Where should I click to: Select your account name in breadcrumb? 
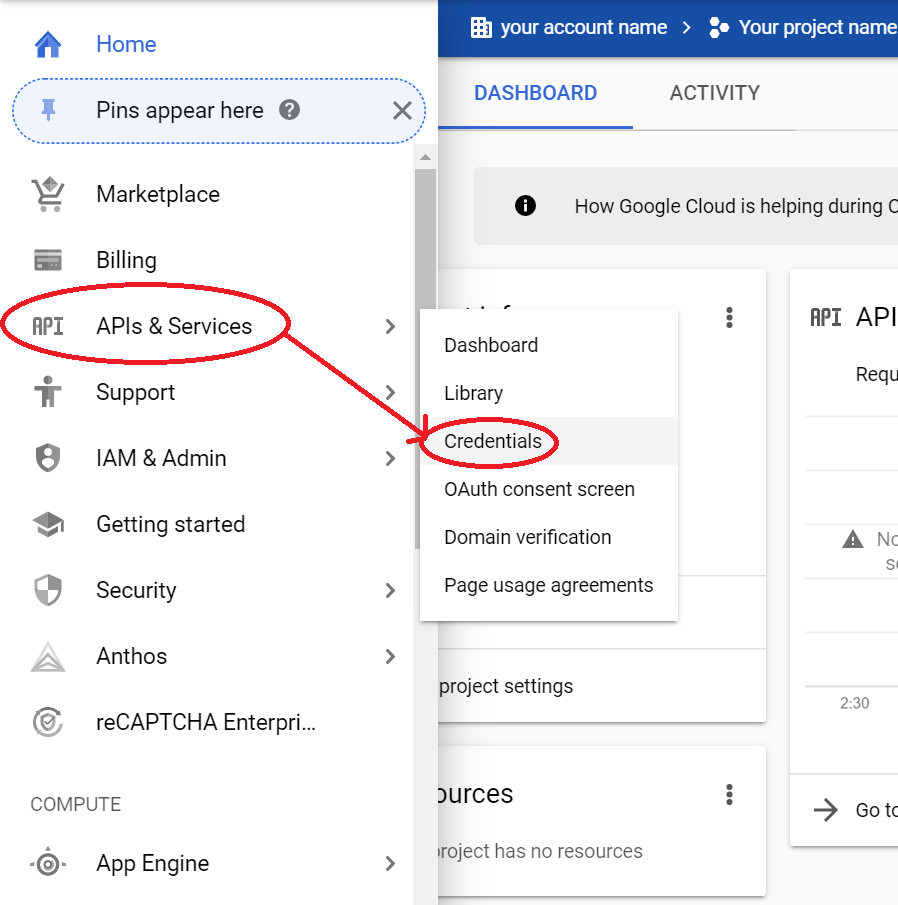click(x=583, y=27)
